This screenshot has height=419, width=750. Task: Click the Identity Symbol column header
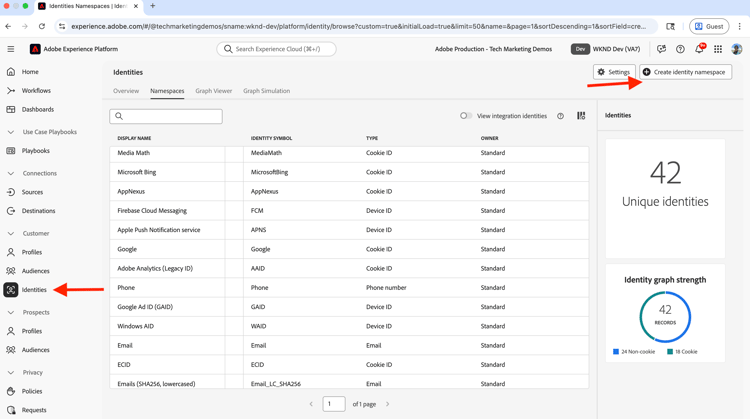point(271,138)
